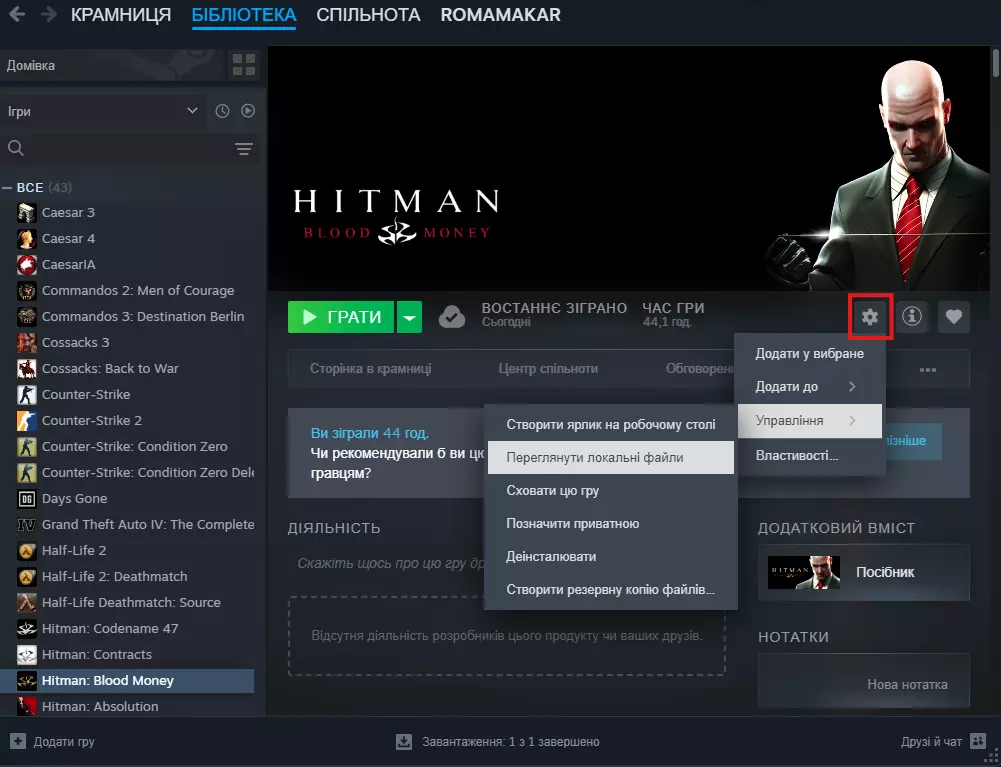Screen dimensions: 1001x767
Task: Select Створити резервну копію файлів
Action: click(611, 589)
